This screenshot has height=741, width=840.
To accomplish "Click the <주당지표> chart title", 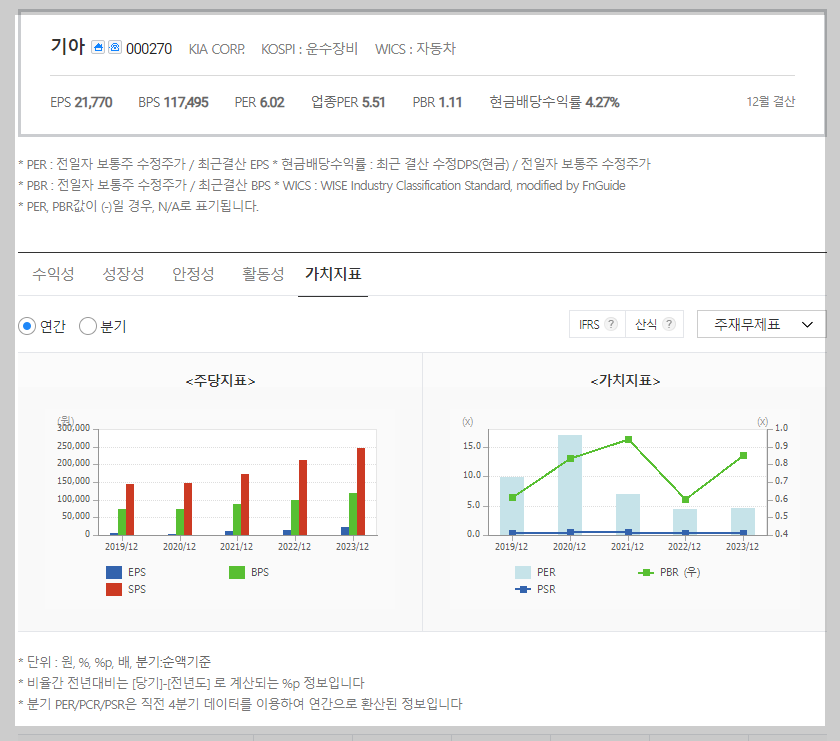I will point(220,381).
